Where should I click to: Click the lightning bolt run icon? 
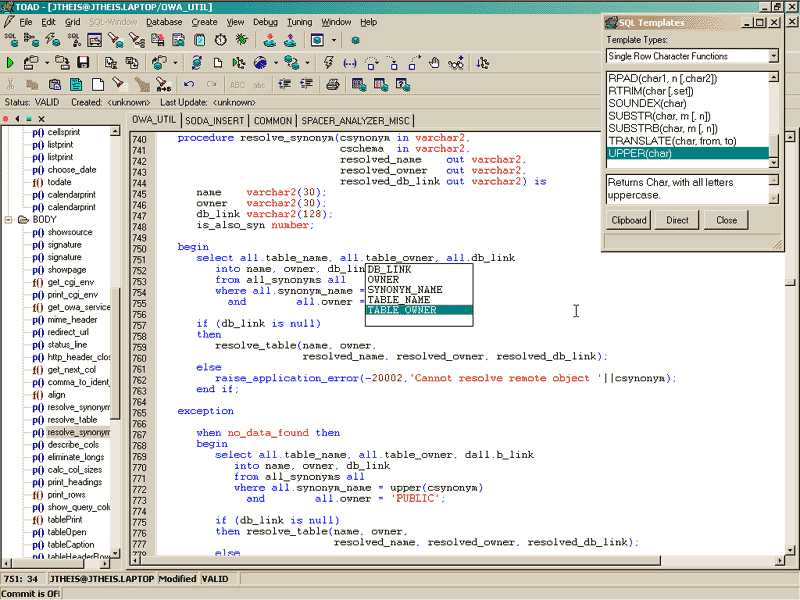tap(329, 63)
